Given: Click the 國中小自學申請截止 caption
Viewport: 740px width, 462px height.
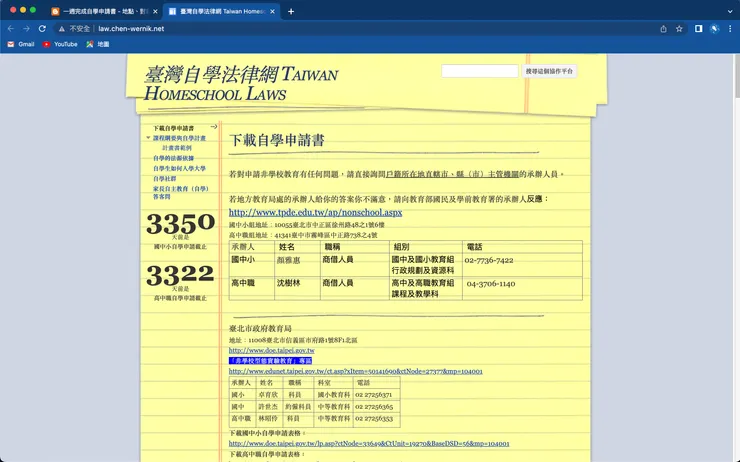Looking at the screenshot, I should click(x=180, y=247).
